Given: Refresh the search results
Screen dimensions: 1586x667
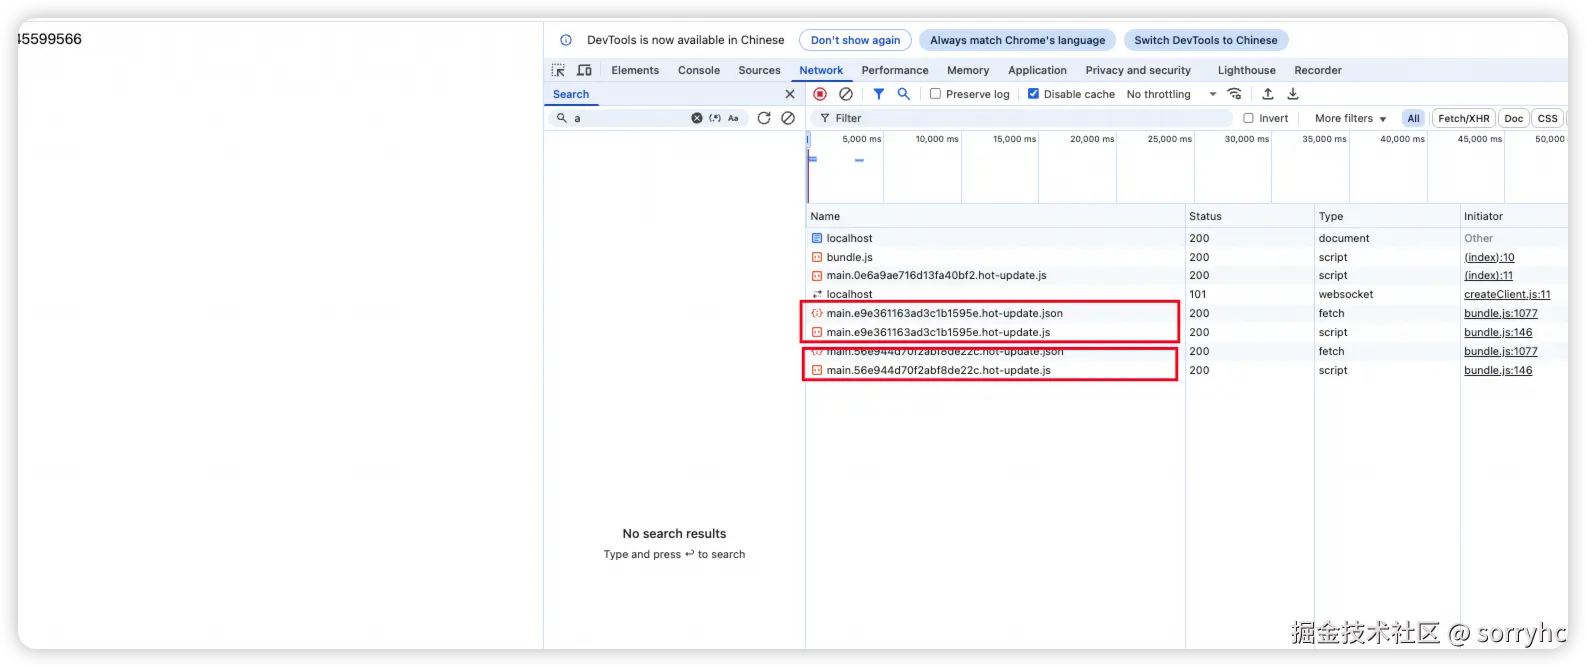Looking at the screenshot, I should (x=764, y=118).
